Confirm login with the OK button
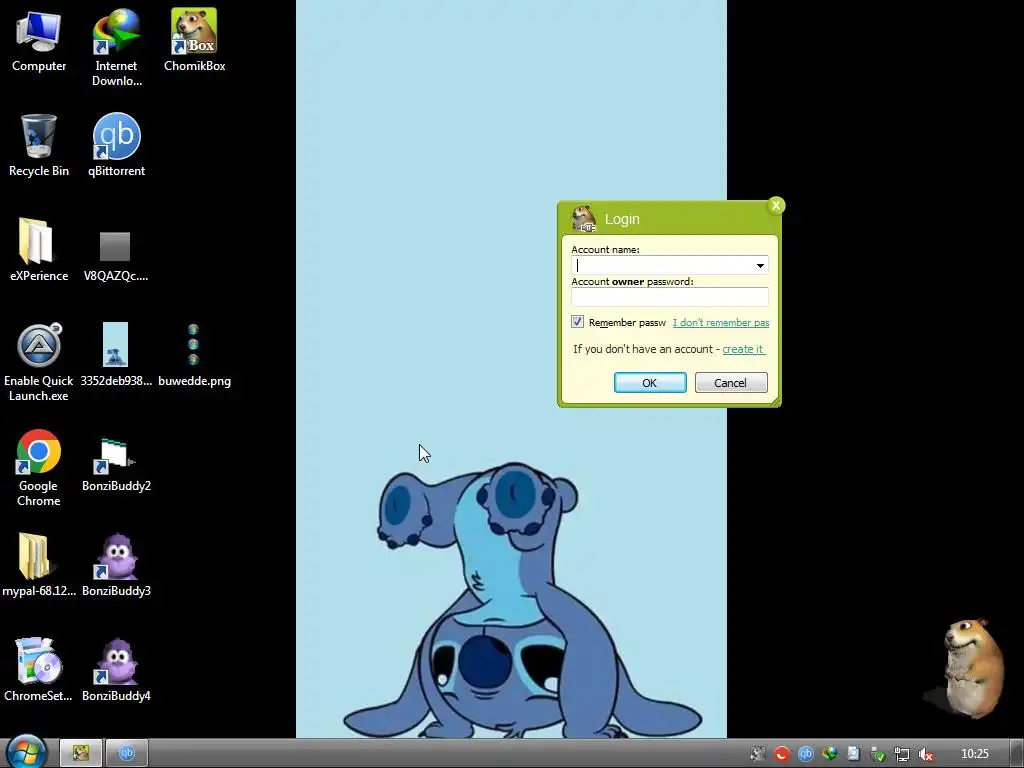The width and height of the screenshot is (1024, 768). tap(650, 383)
